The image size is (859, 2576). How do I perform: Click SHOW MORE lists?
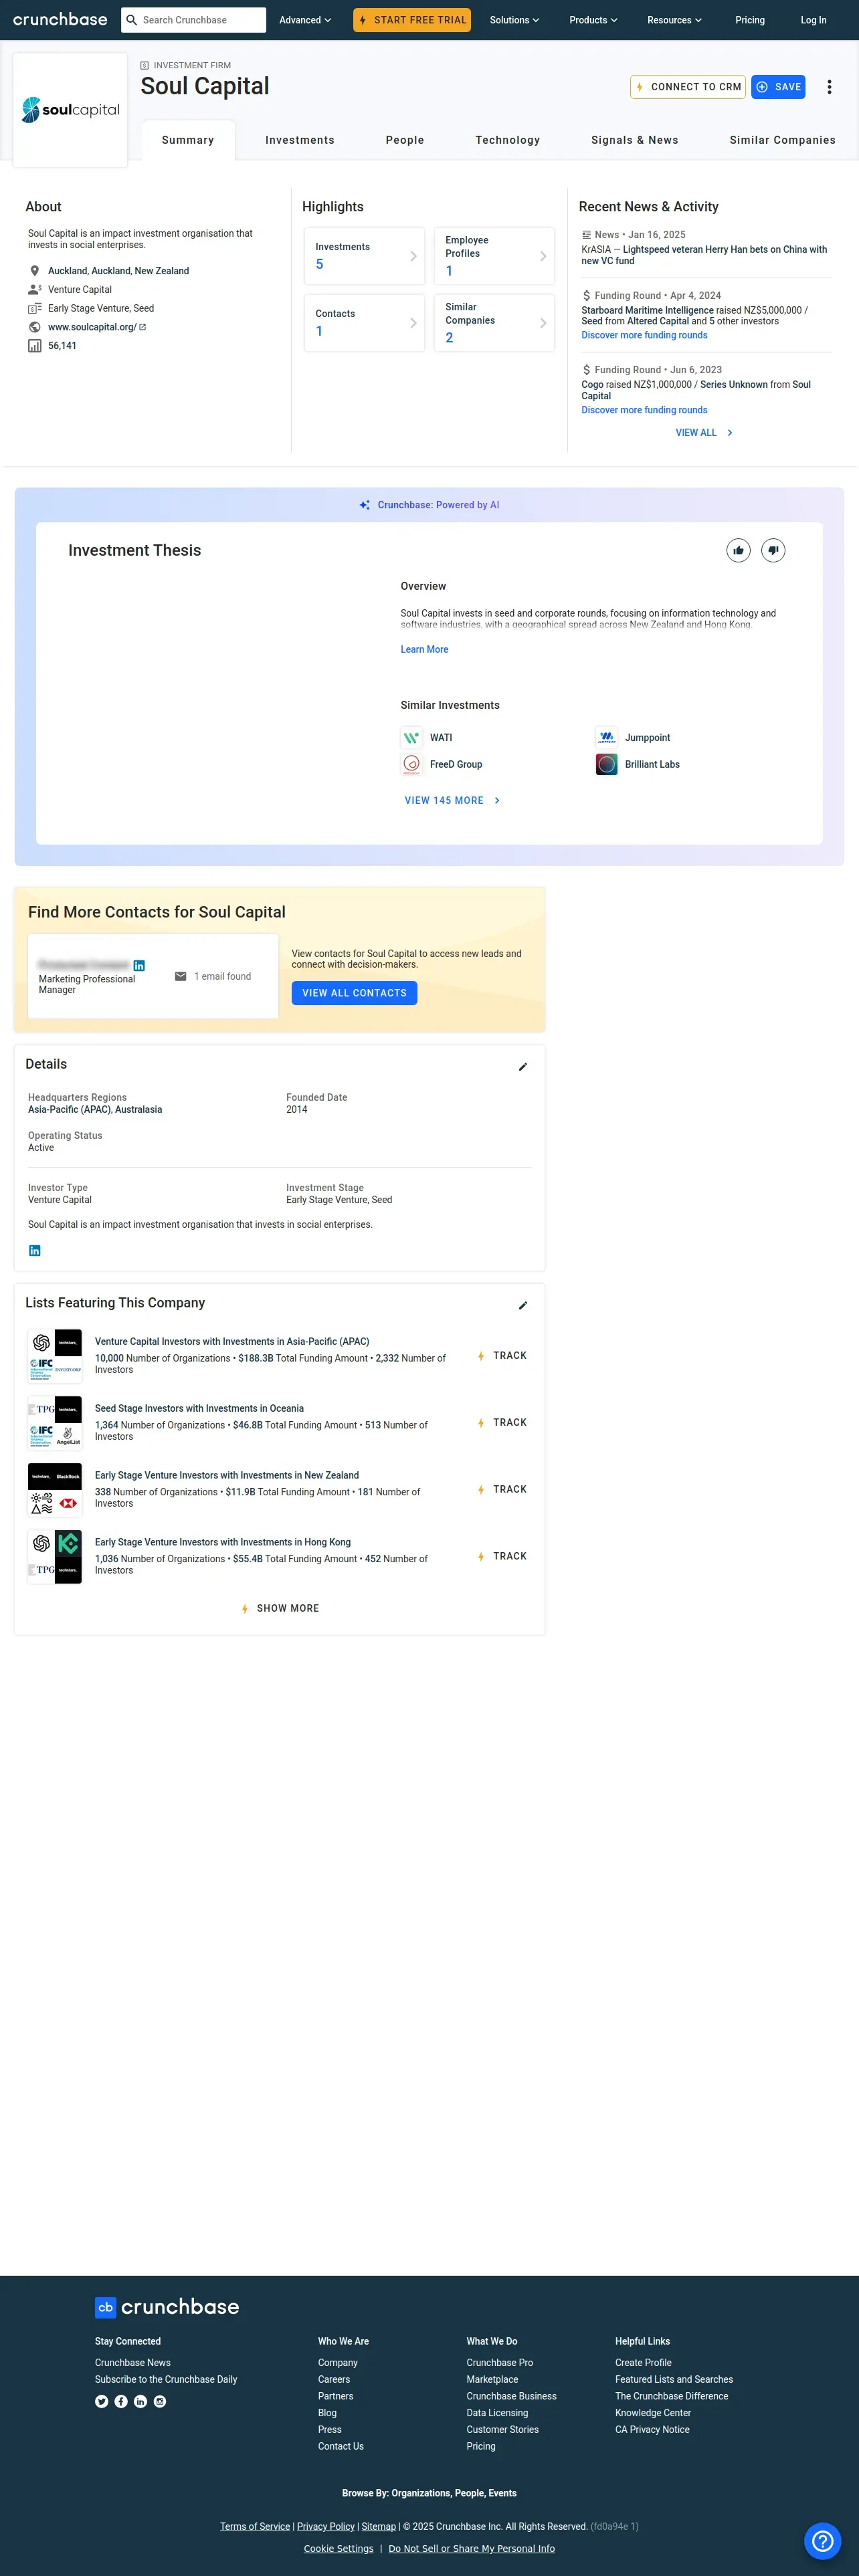280,1608
